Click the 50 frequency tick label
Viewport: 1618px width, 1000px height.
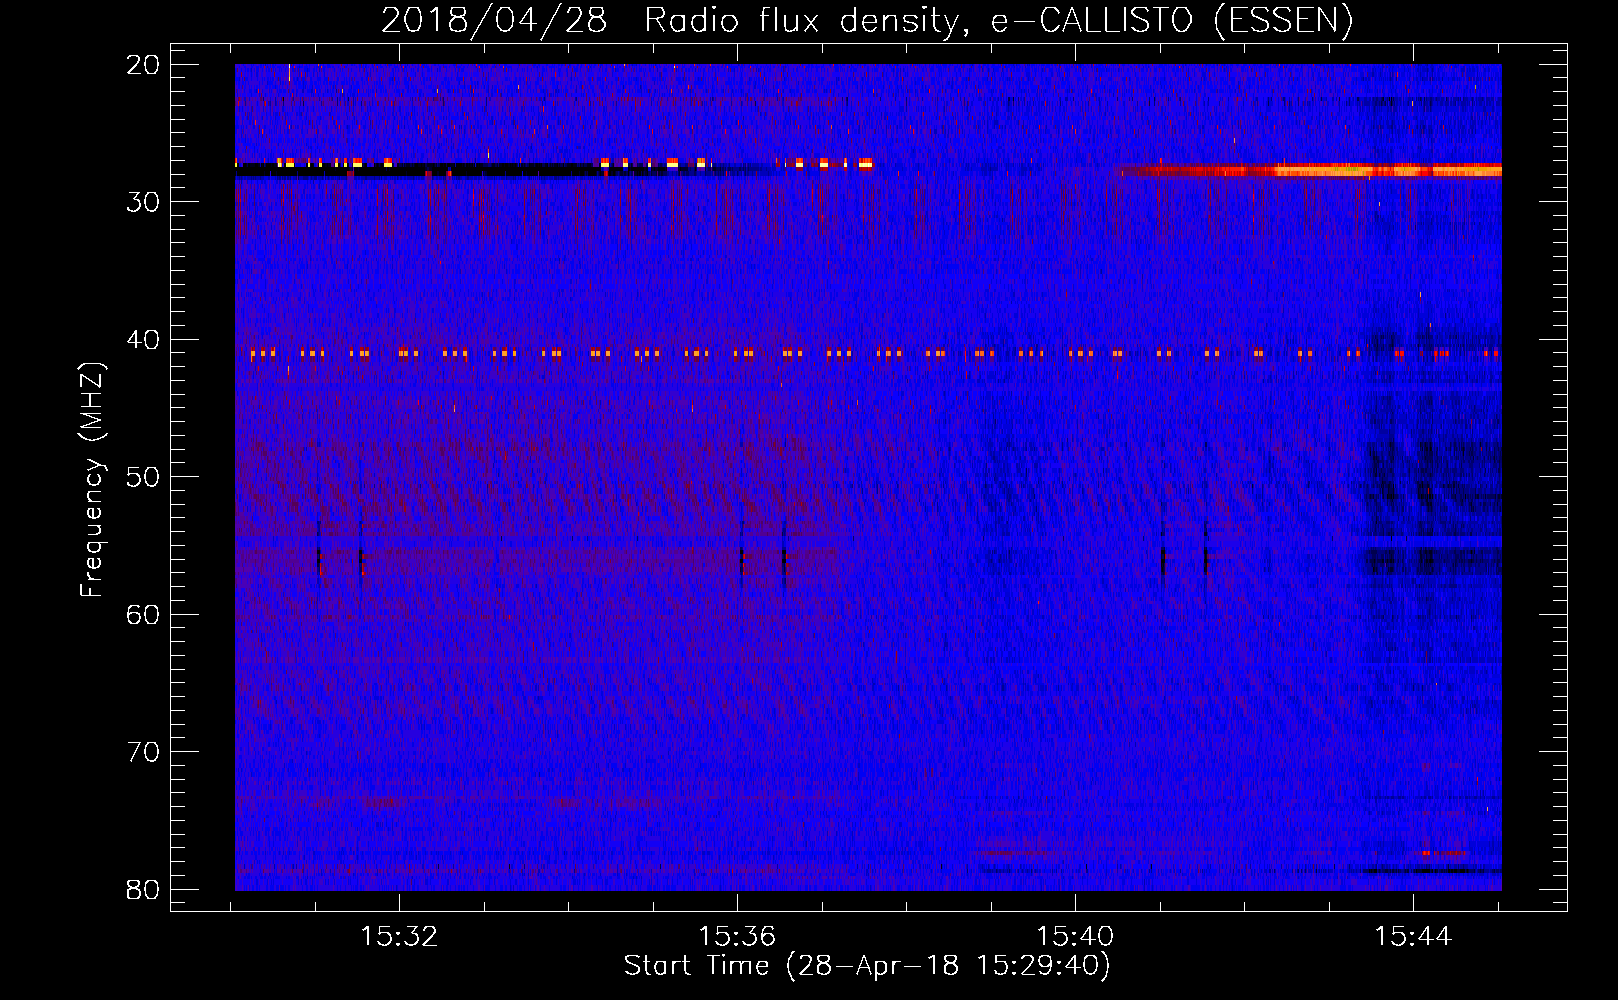click(x=143, y=477)
